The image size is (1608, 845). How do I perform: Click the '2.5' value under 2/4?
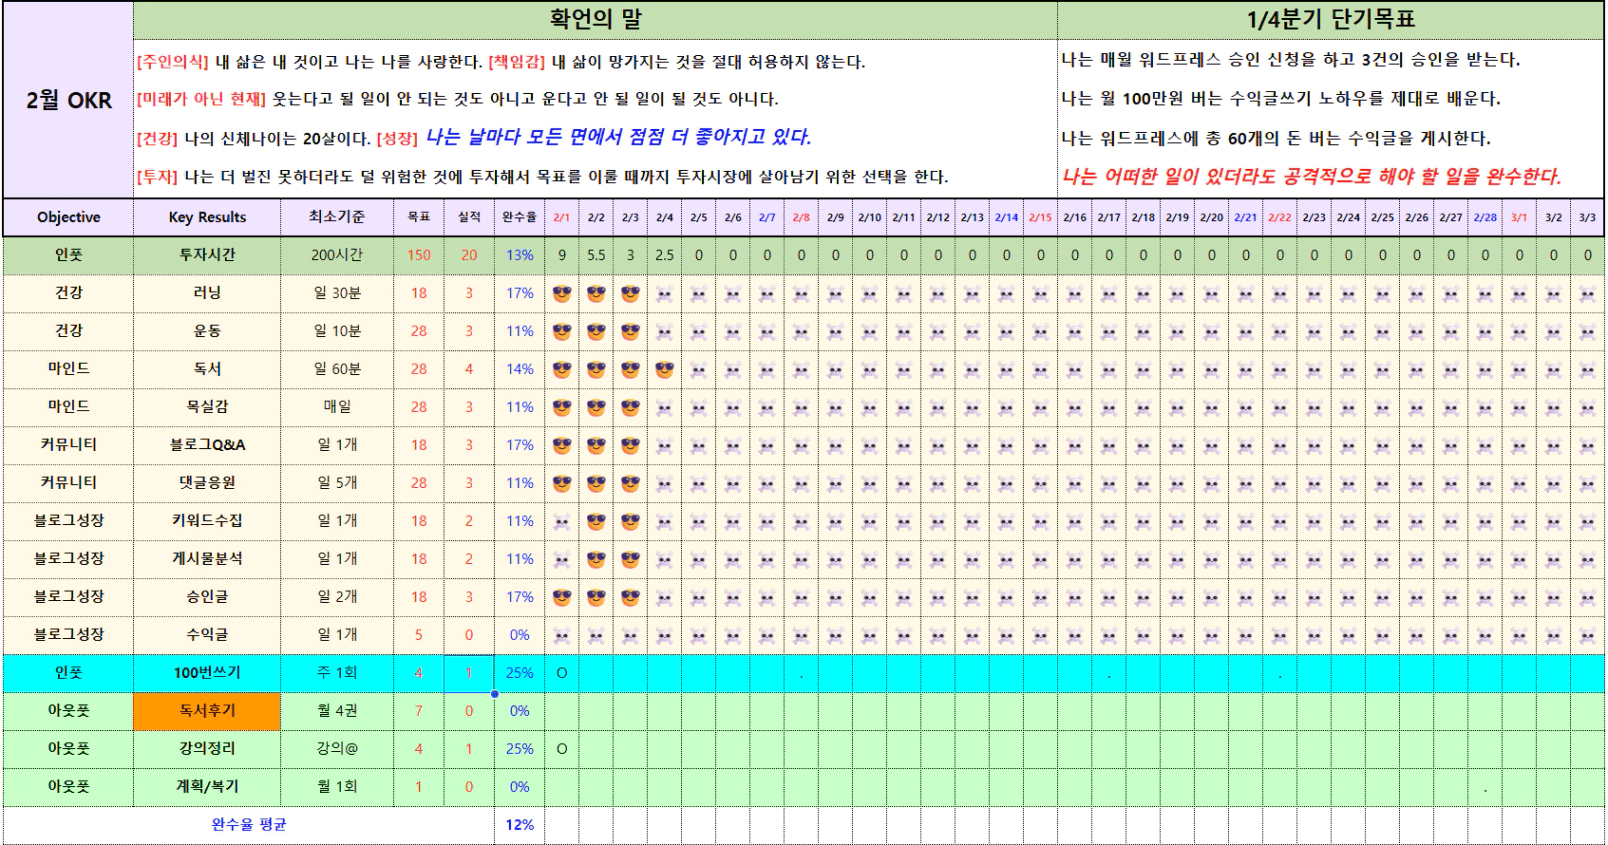(664, 255)
